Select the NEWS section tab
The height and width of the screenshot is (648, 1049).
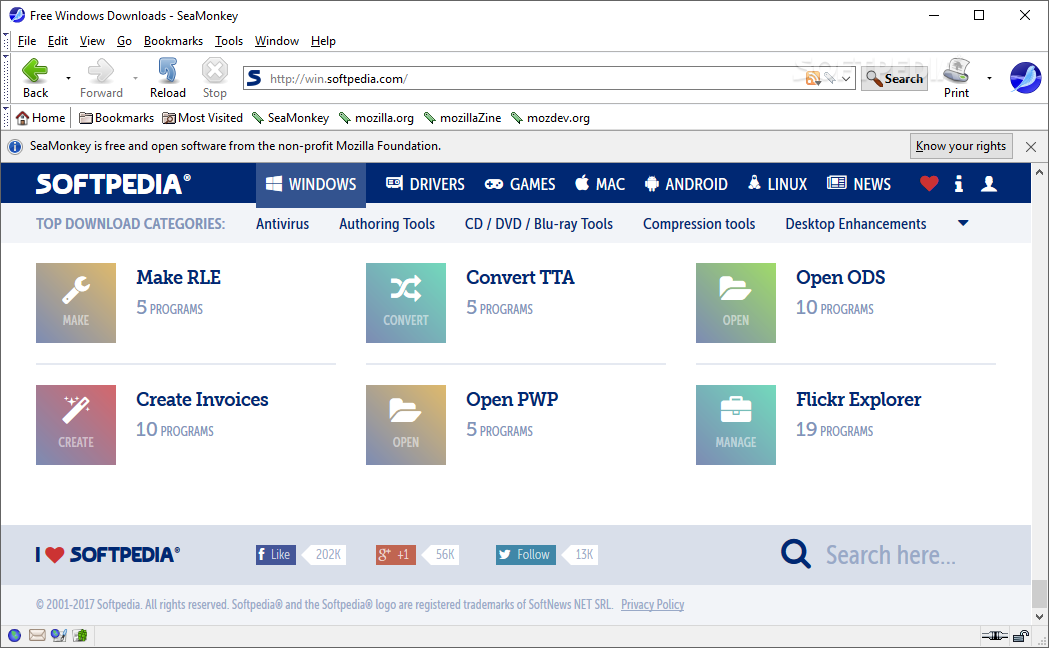859,183
